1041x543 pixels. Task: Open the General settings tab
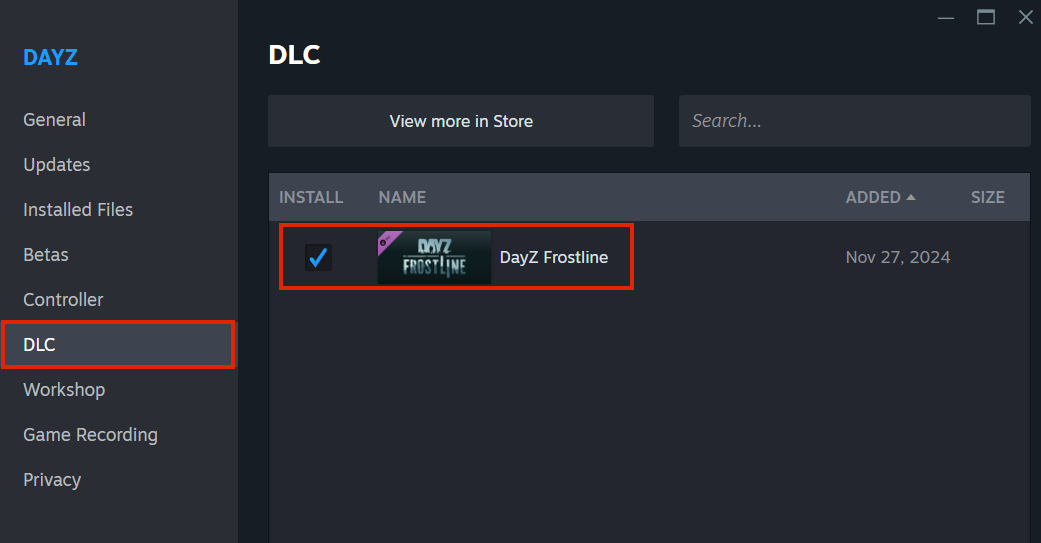pyautogui.click(x=54, y=119)
